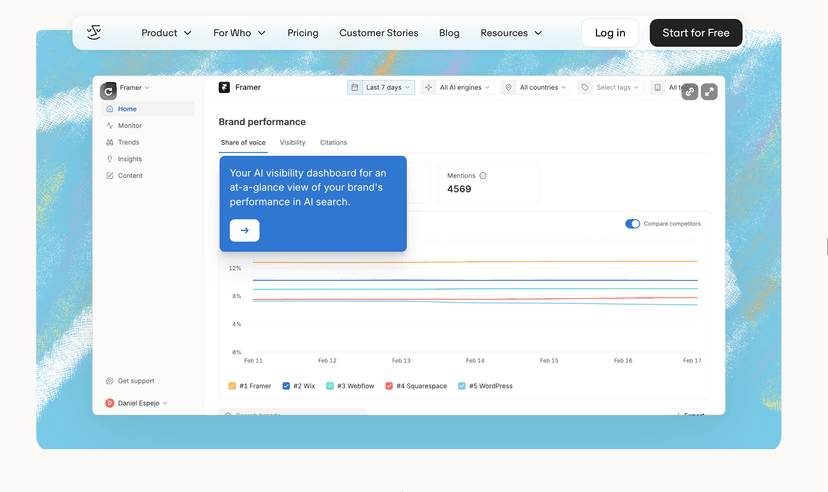Switch to the Visibility tab
828x492 pixels.
point(293,143)
